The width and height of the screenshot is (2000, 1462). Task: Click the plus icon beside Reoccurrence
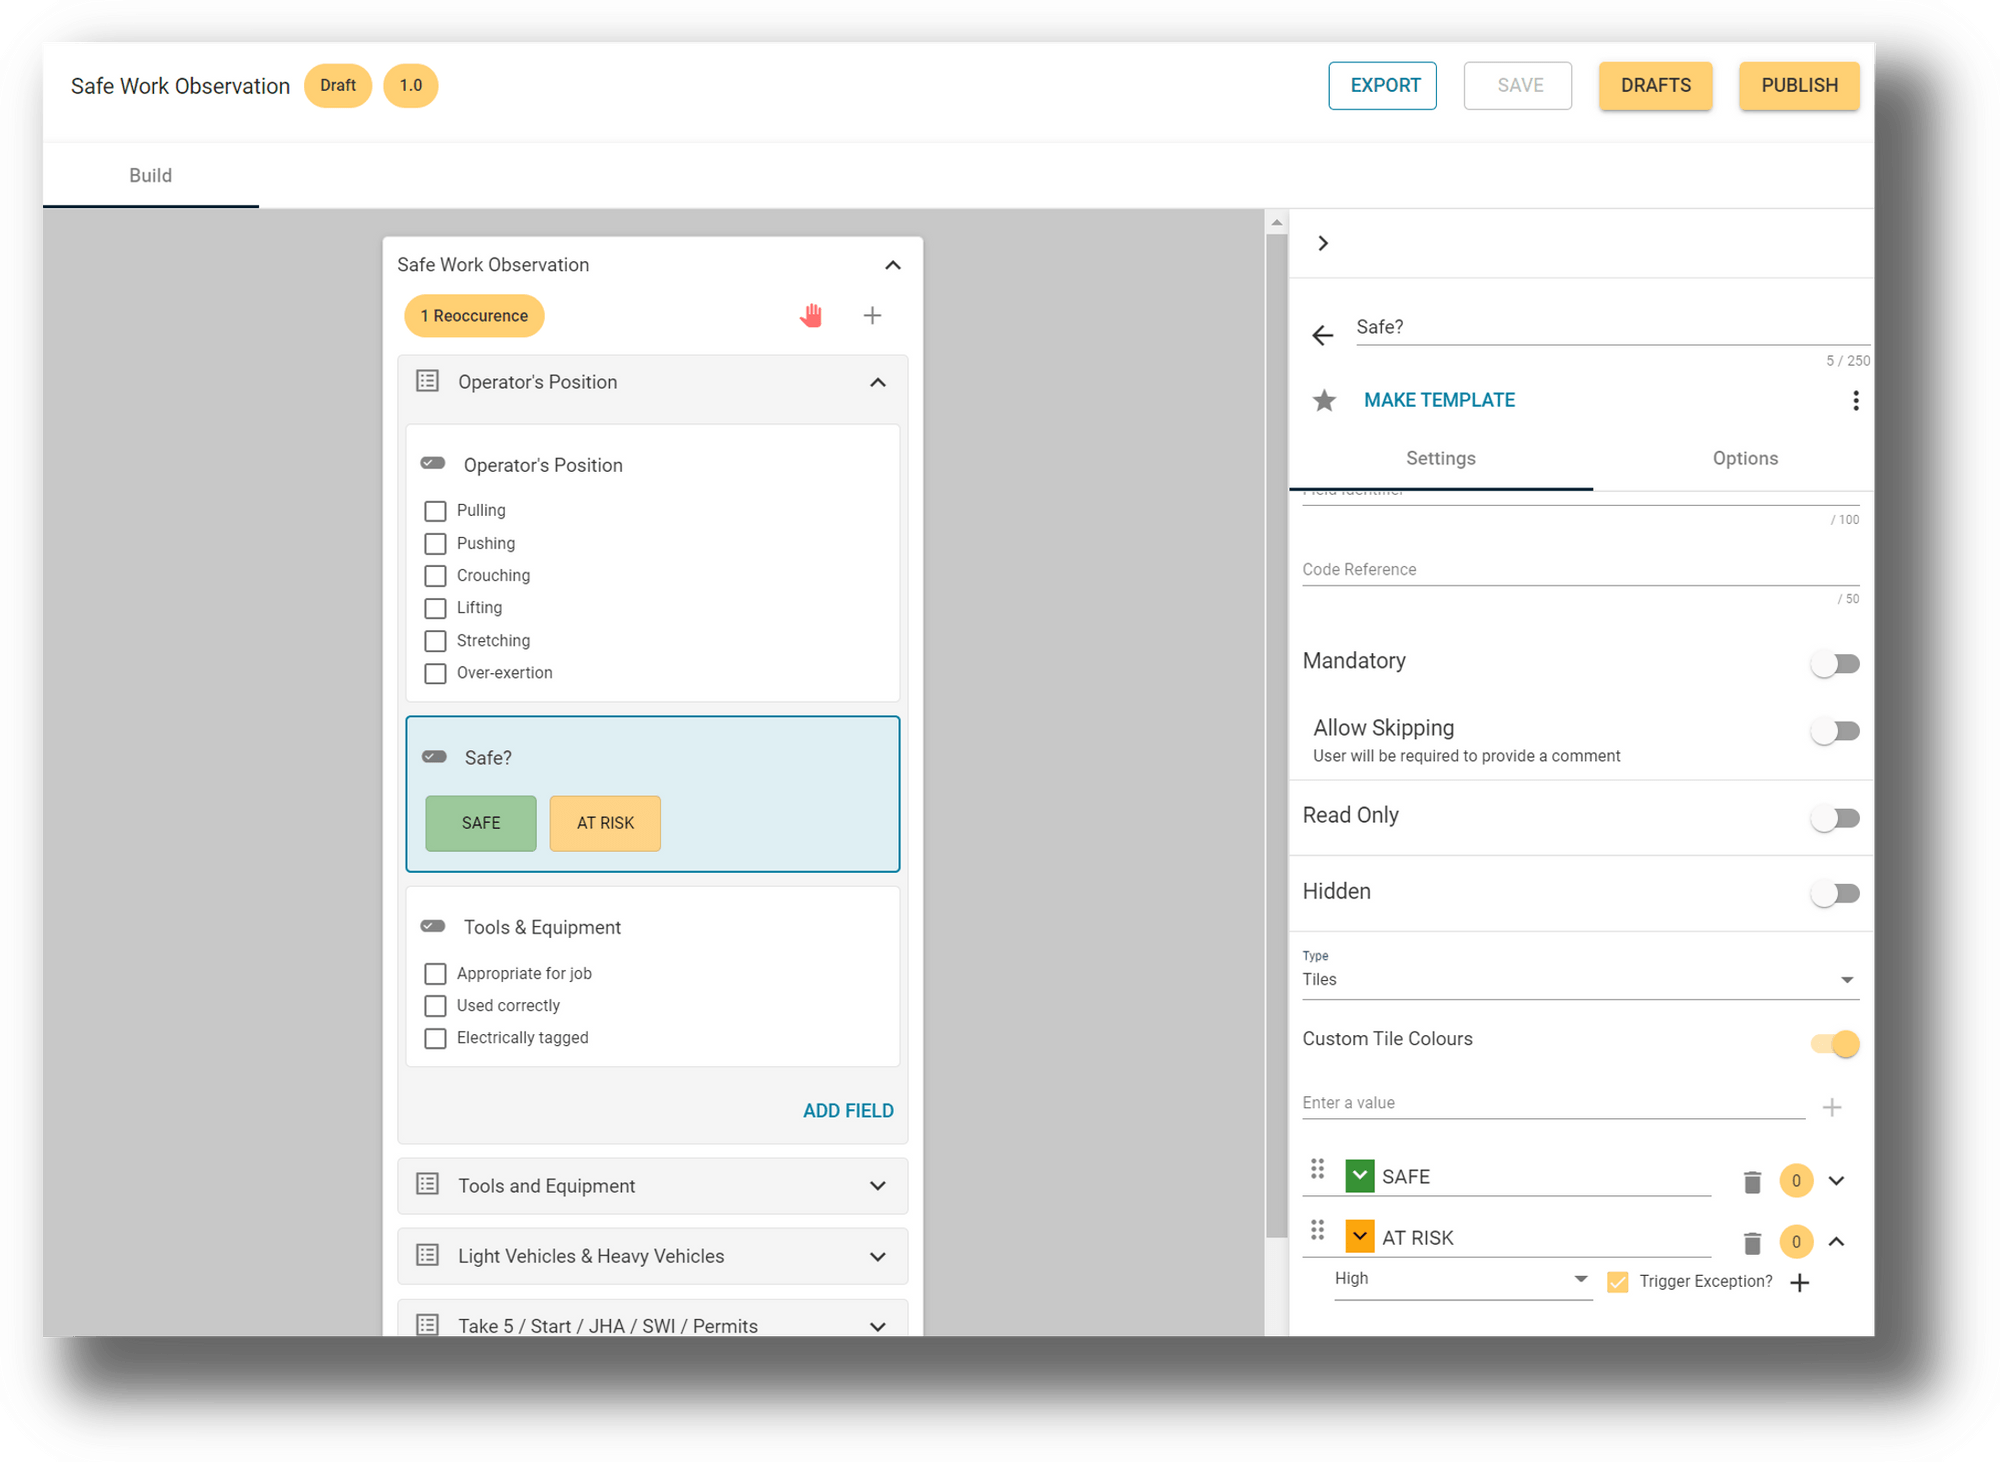pyautogui.click(x=872, y=316)
